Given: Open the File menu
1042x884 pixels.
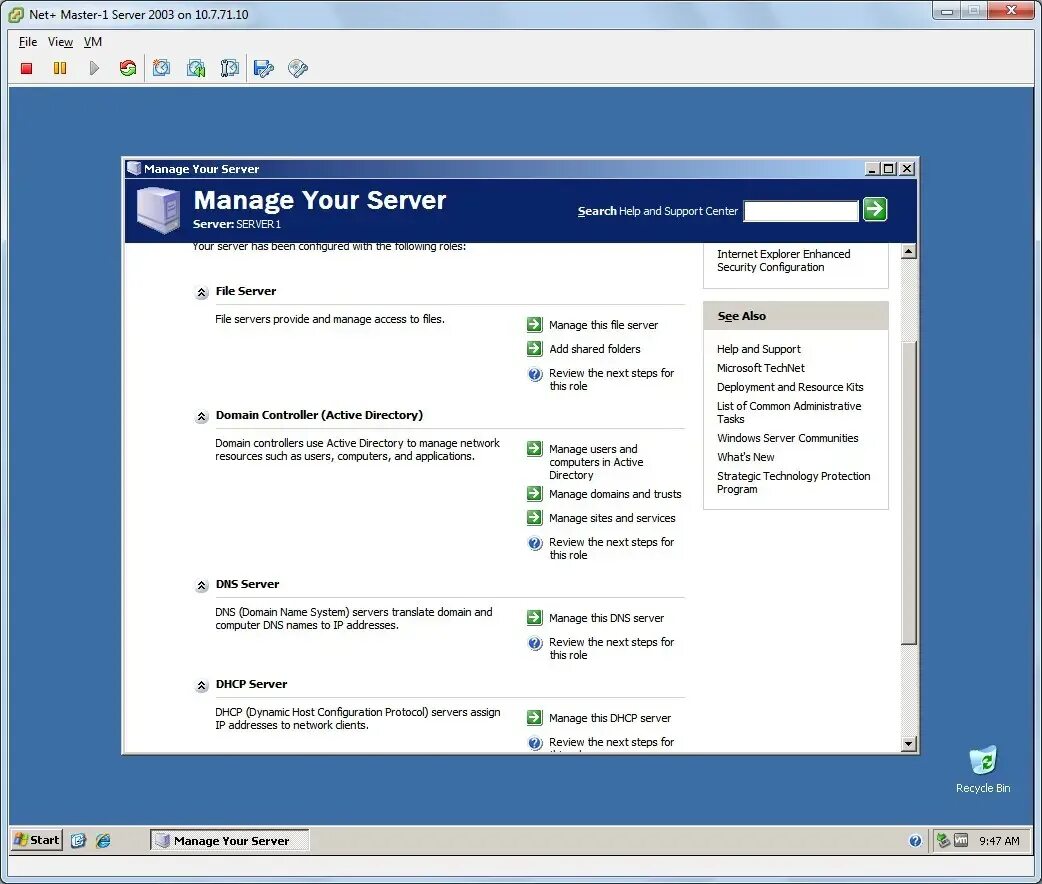Looking at the screenshot, I should [27, 42].
